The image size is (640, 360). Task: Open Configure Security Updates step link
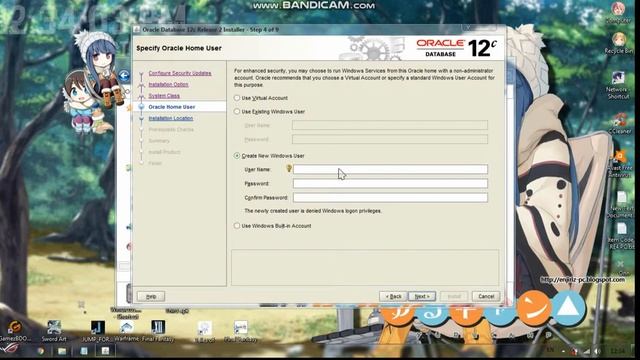tap(180, 73)
